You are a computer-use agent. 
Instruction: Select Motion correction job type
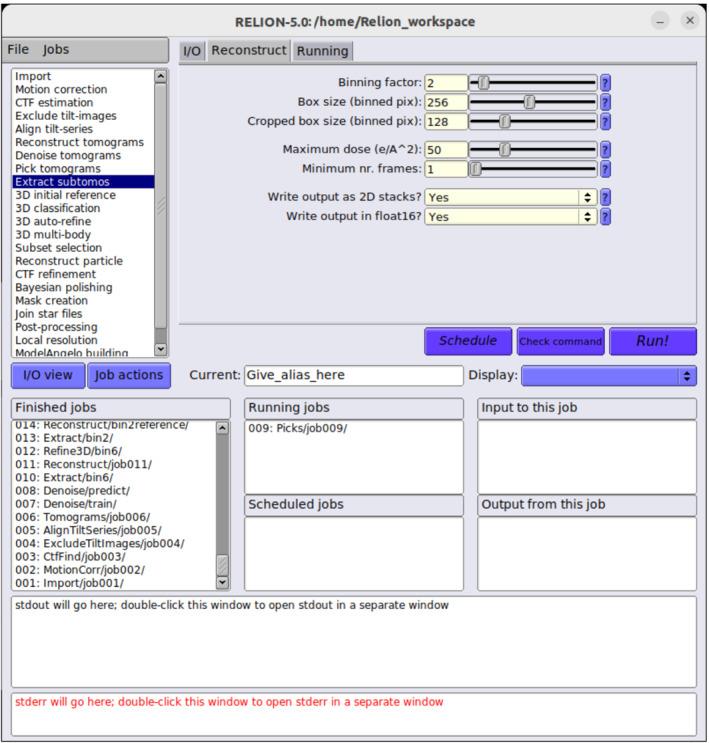click(83, 90)
